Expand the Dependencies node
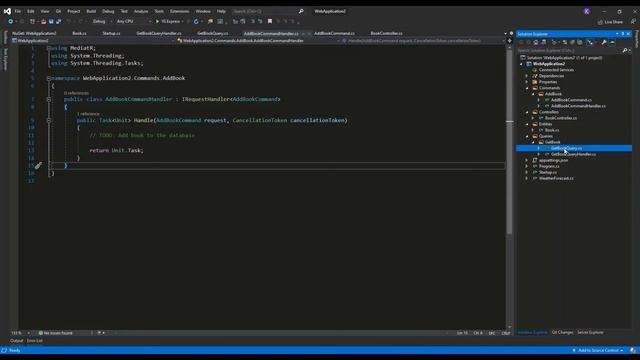The width and height of the screenshot is (640, 360). pyautogui.click(x=527, y=76)
